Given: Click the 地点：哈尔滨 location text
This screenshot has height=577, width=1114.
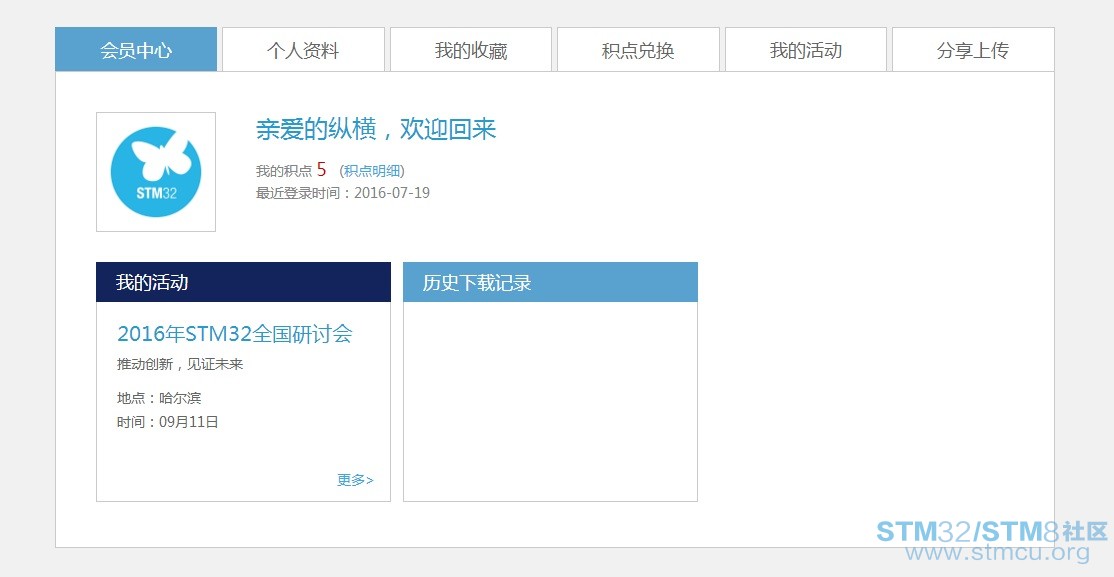Looking at the screenshot, I should [x=159, y=398].
